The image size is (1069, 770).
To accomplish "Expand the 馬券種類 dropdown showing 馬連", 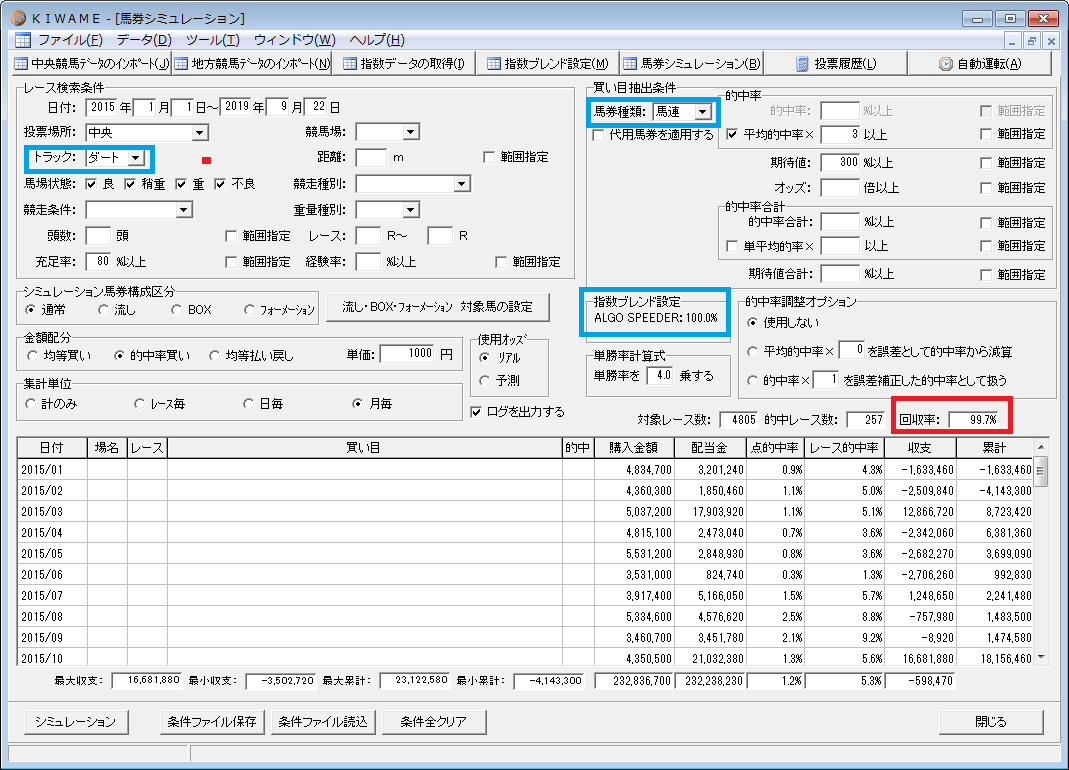I will [x=702, y=111].
